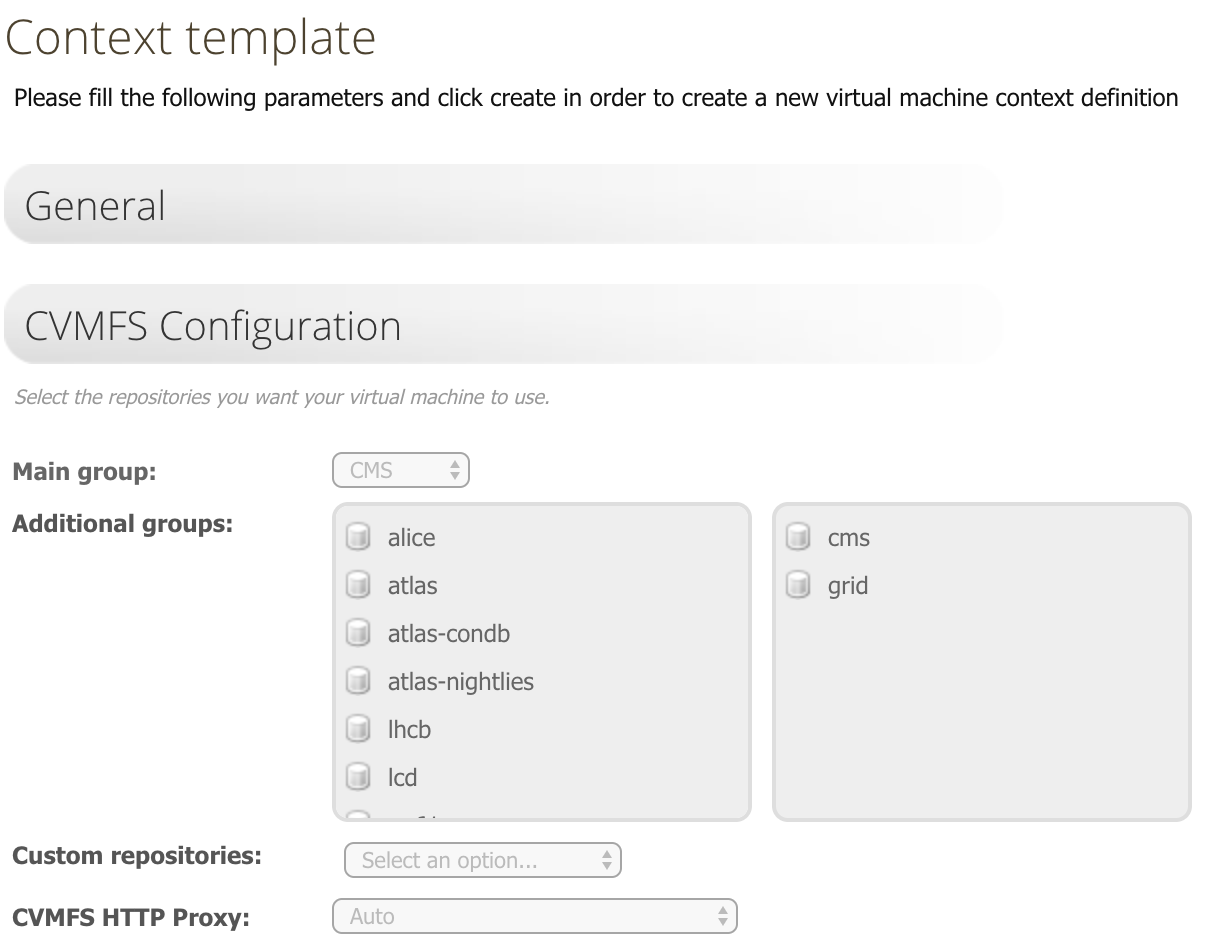Select the atlas-nightlies repository label

click(461, 682)
